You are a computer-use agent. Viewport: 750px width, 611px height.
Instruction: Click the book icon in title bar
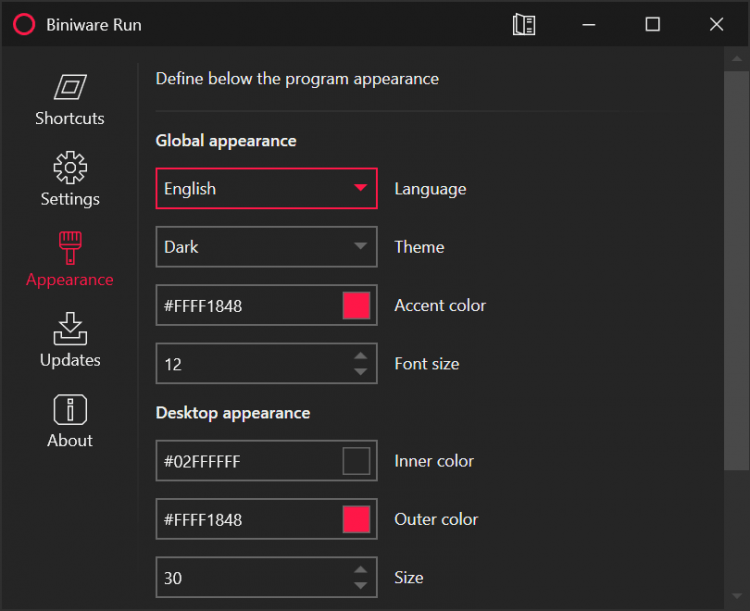524,25
